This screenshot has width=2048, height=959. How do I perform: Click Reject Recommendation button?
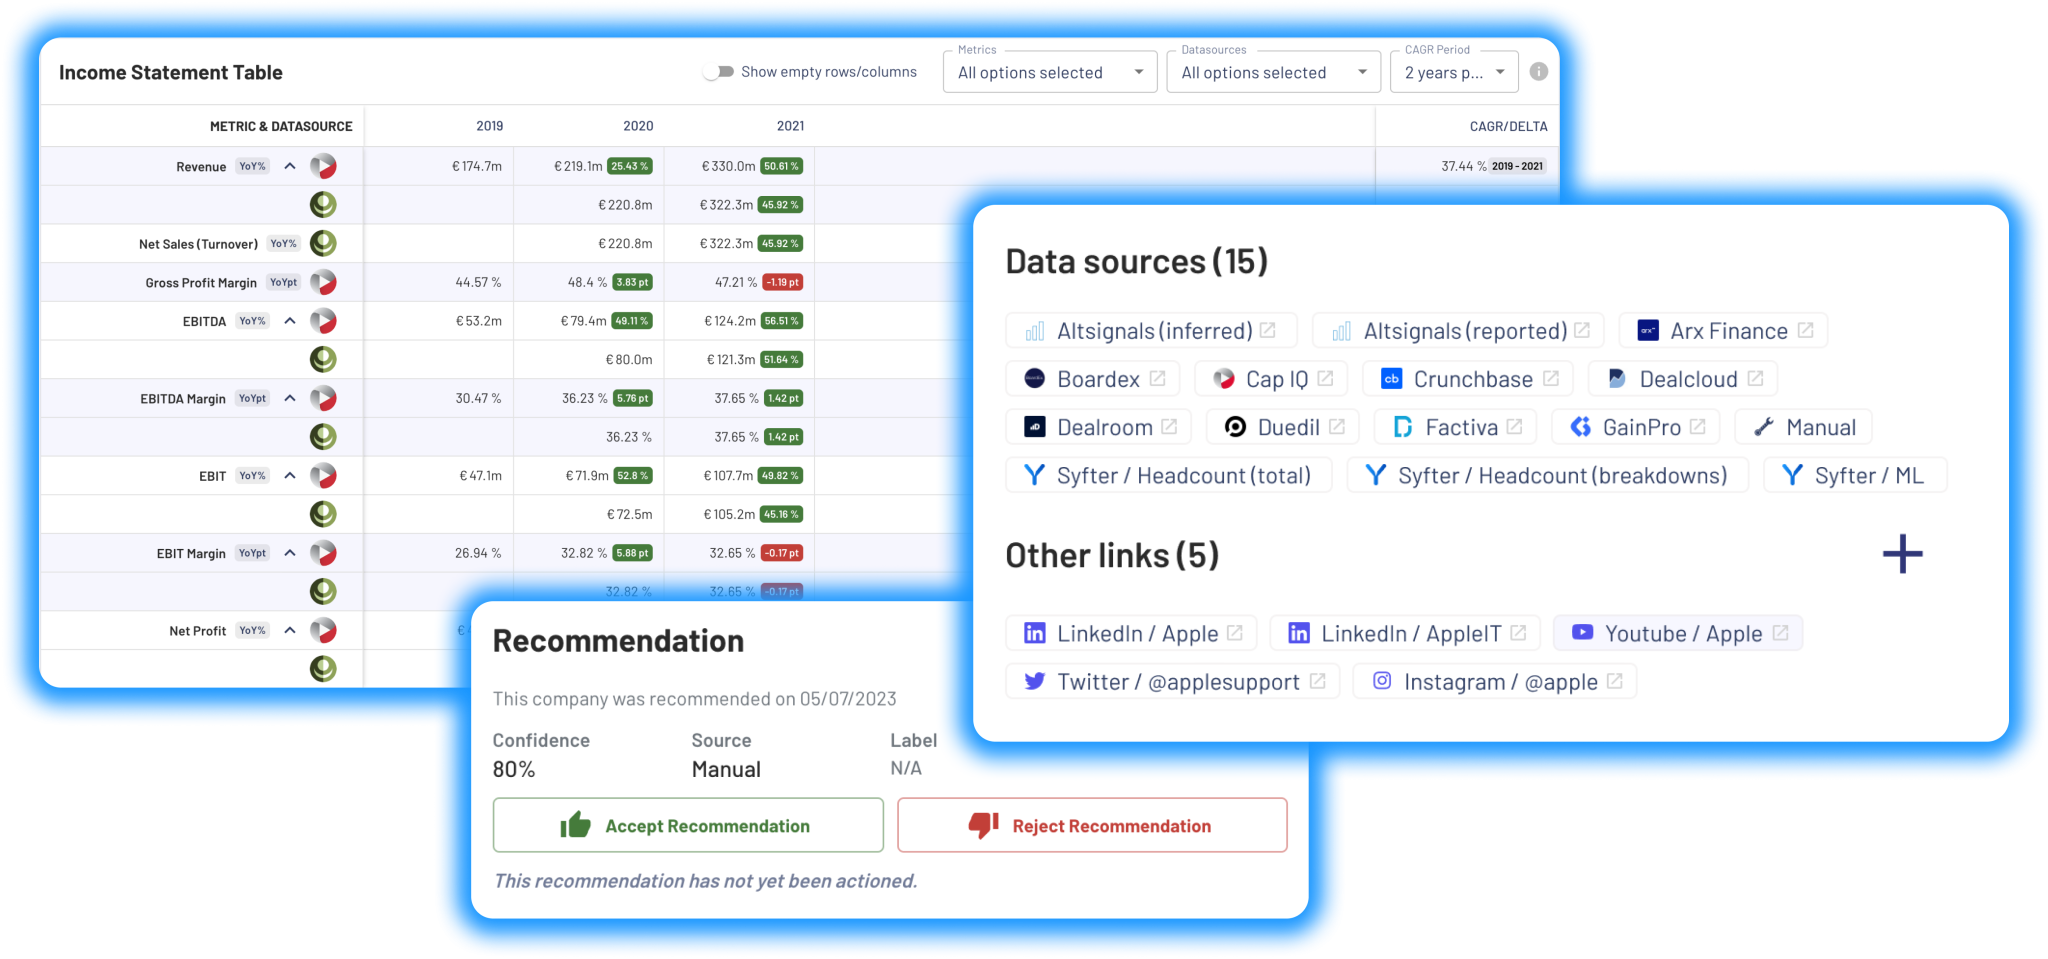(x=1092, y=825)
